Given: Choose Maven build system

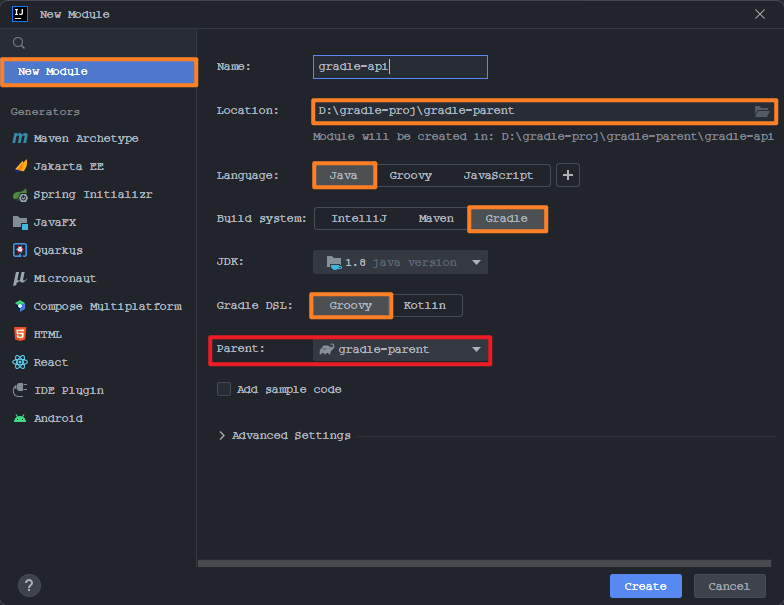Looking at the screenshot, I should coord(436,218).
